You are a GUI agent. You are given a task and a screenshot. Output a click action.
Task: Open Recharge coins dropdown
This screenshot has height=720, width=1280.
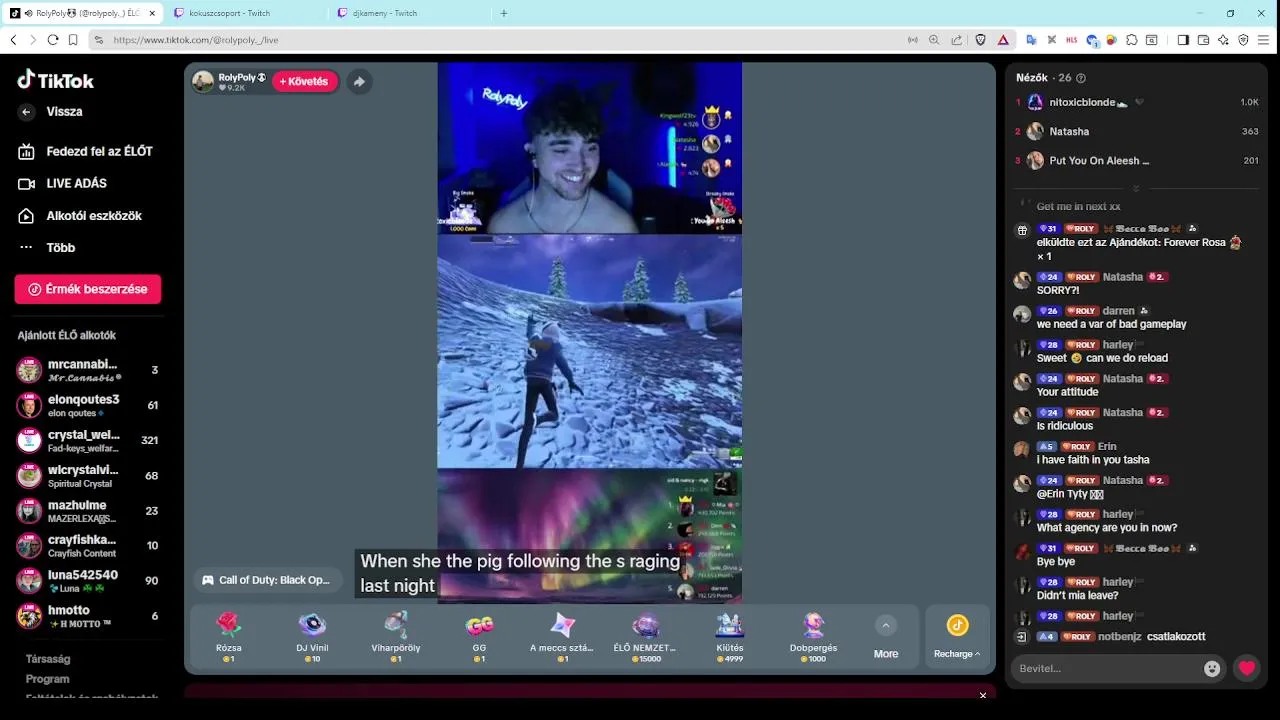[957, 637]
